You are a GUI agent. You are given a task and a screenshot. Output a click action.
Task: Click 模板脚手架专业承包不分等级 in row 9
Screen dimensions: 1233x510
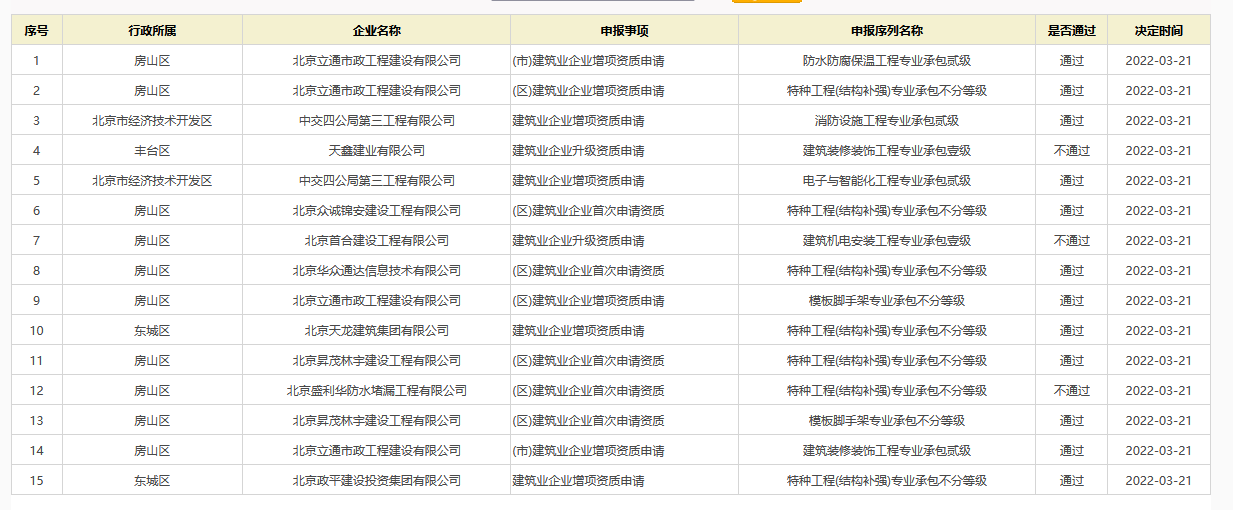click(x=887, y=301)
